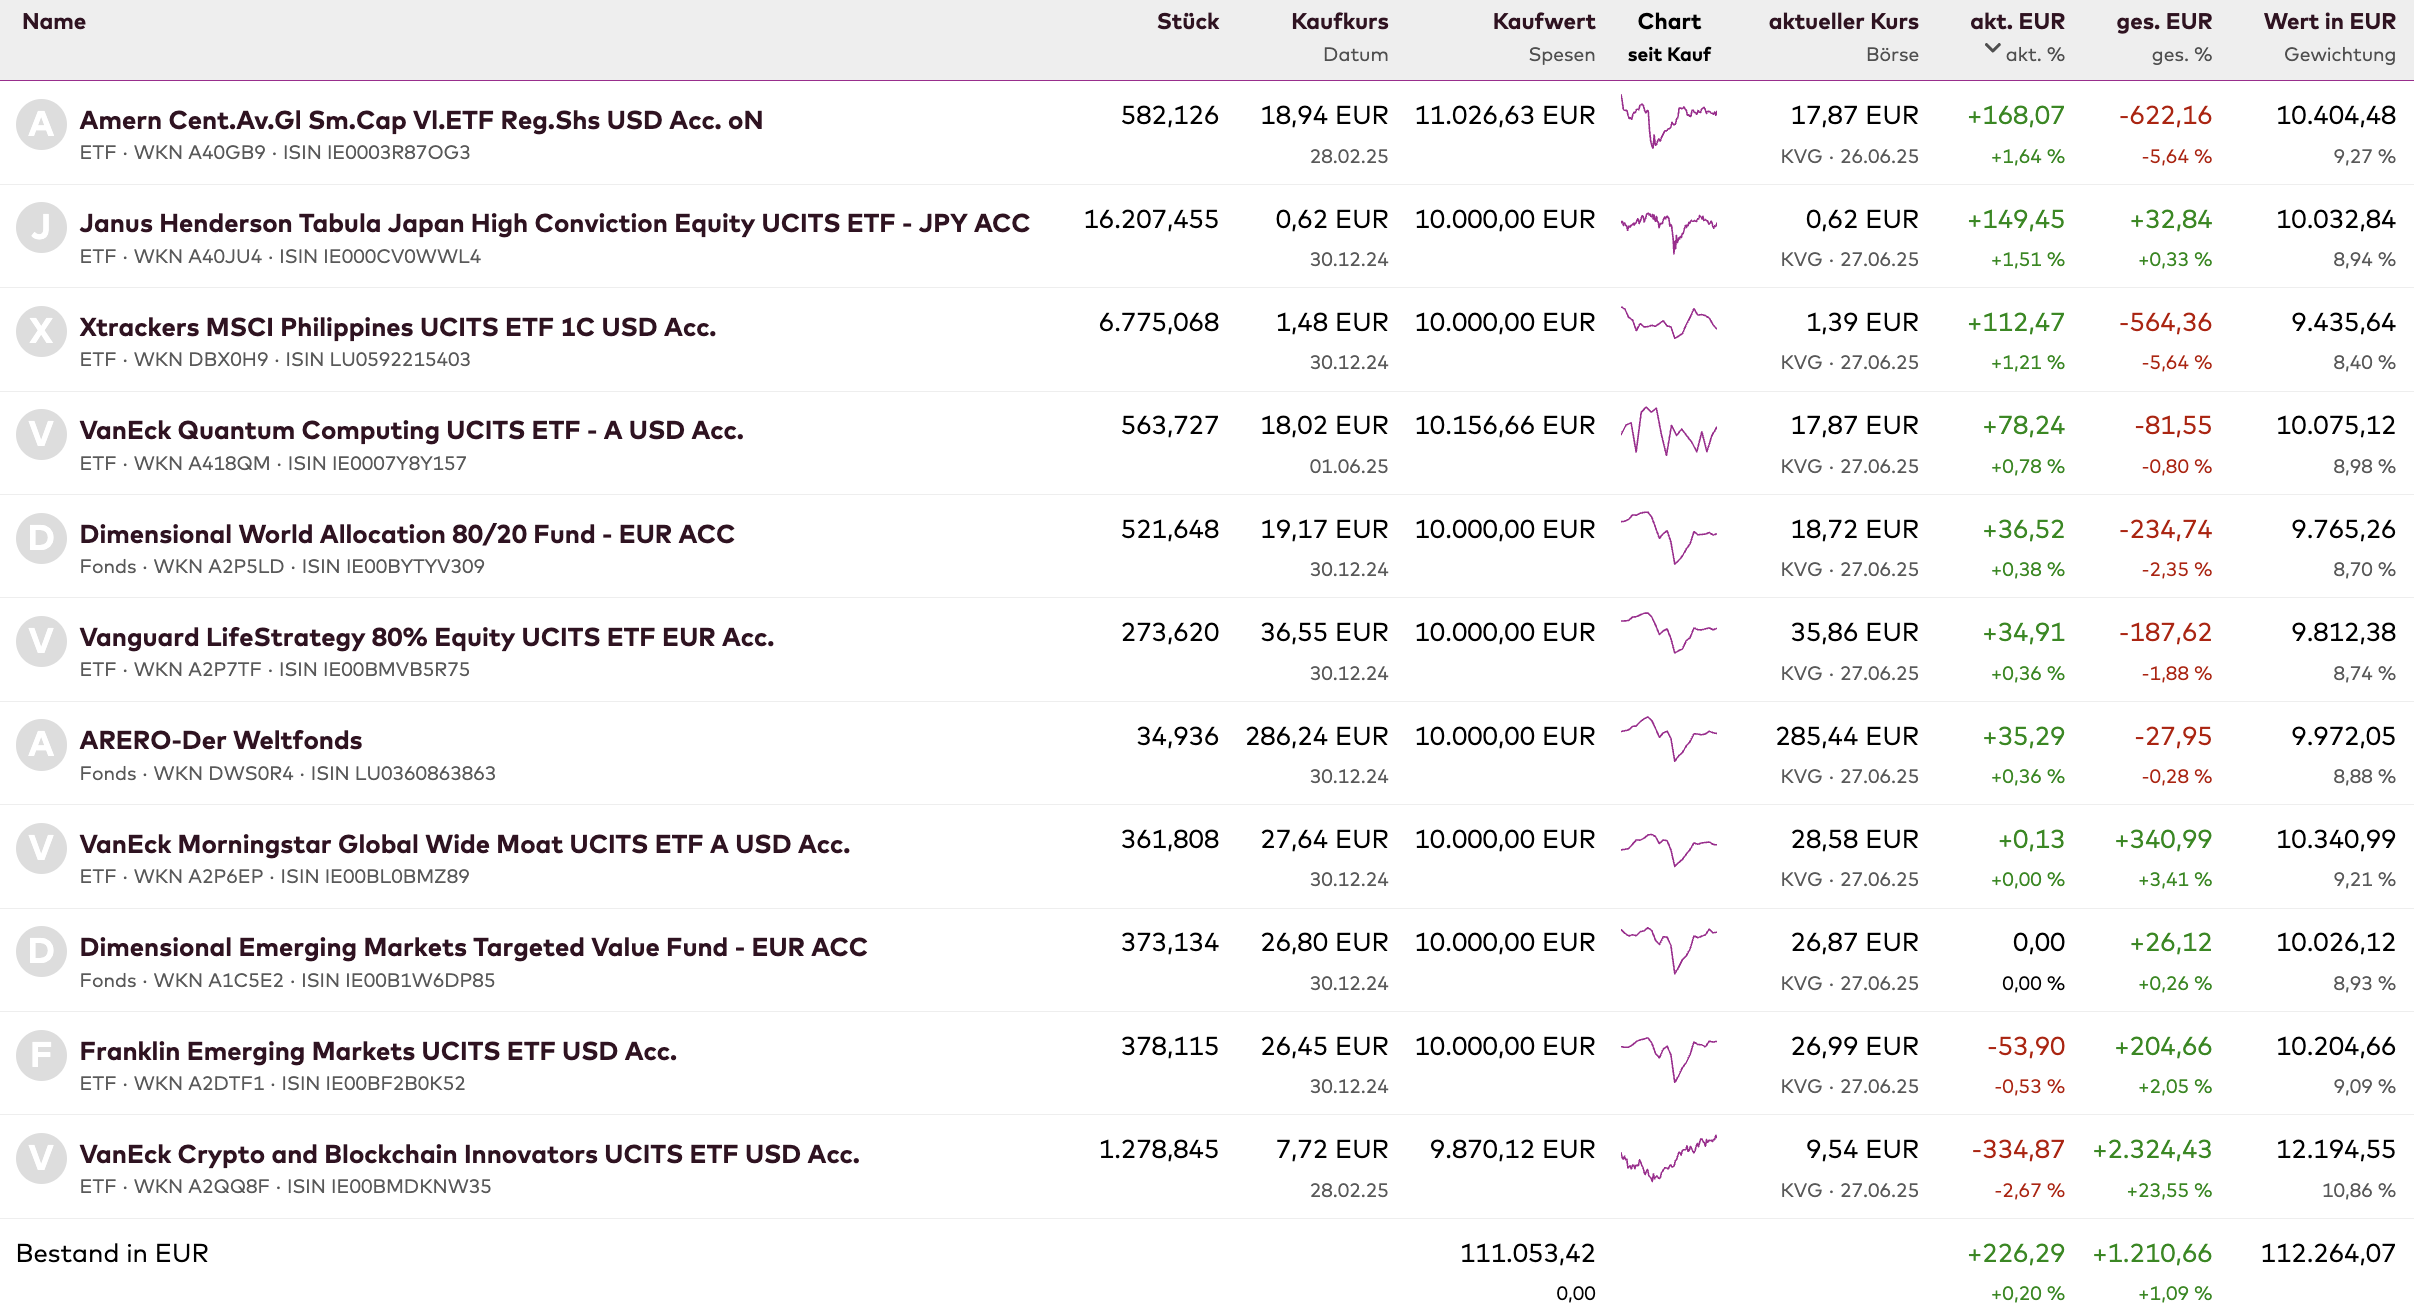The height and width of the screenshot is (1312, 2414).
Task: Click the 'seit Kauf' chart period label
Action: [x=1668, y=55]
